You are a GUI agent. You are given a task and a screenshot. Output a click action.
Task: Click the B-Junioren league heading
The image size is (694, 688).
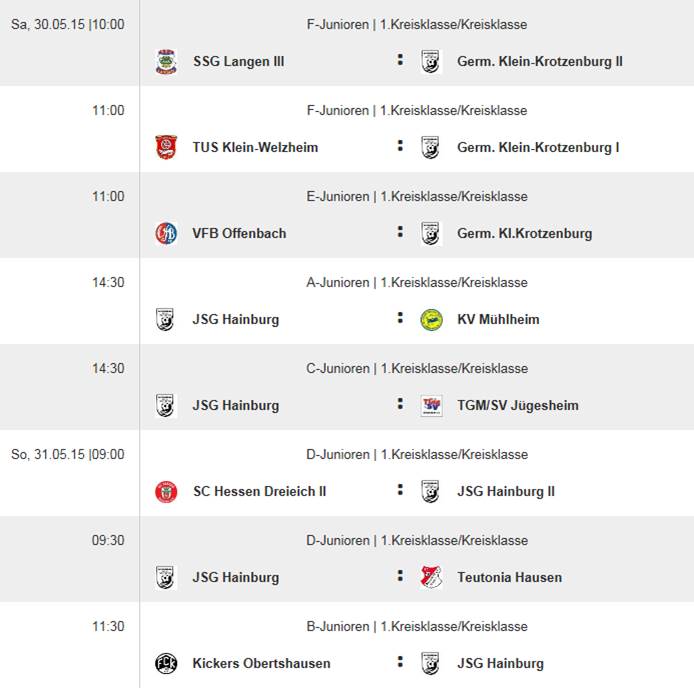point(416,627)
